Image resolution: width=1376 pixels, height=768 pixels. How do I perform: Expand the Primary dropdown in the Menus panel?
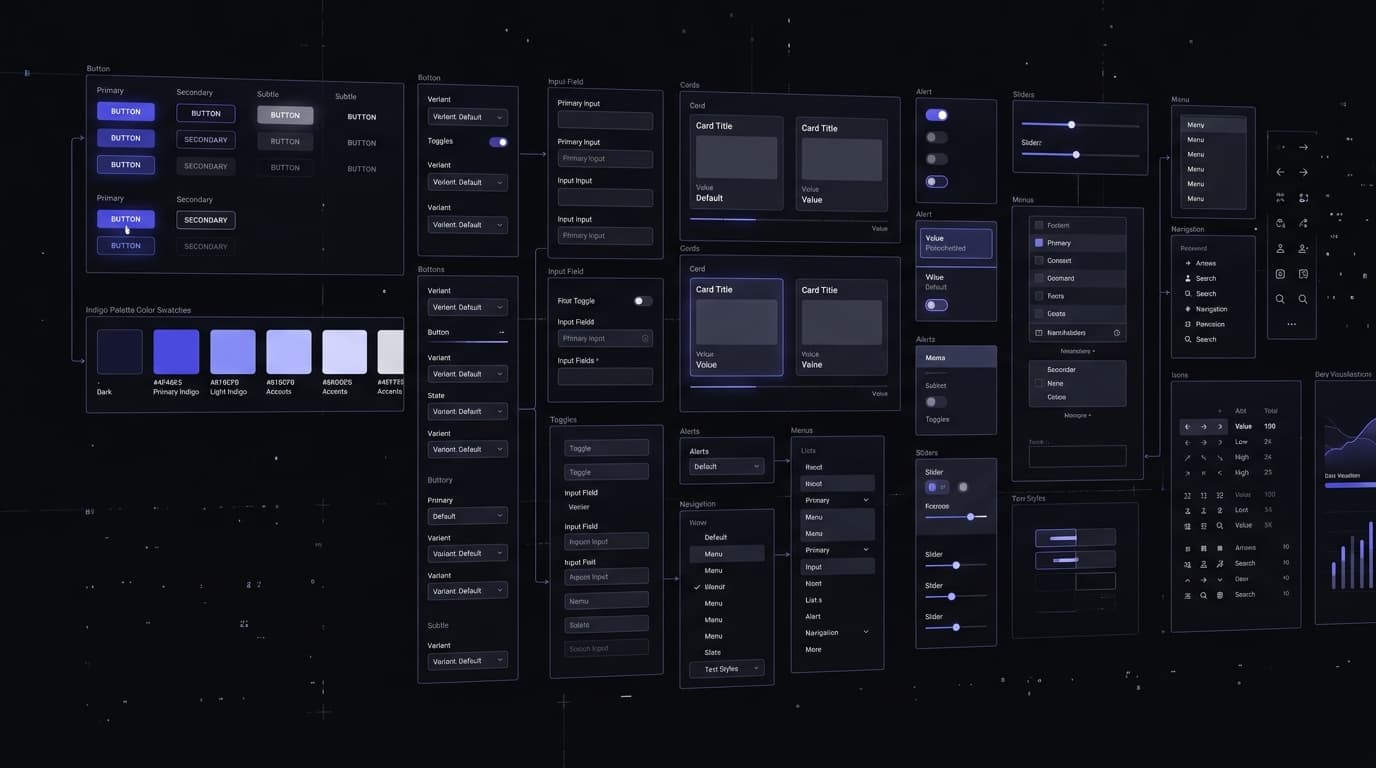coord(836,499)
